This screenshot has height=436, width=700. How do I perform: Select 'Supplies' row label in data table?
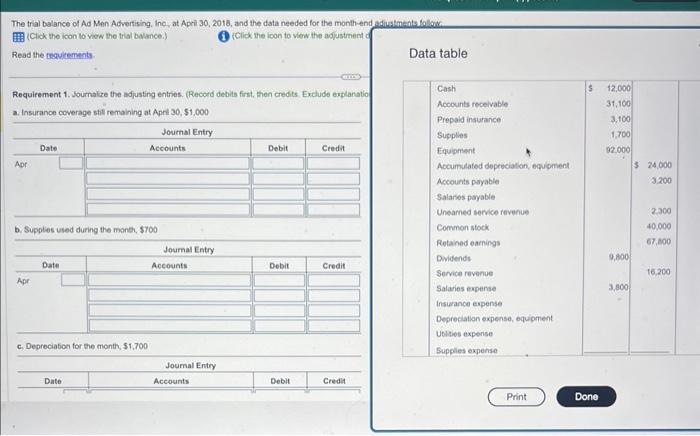point(452,135)
